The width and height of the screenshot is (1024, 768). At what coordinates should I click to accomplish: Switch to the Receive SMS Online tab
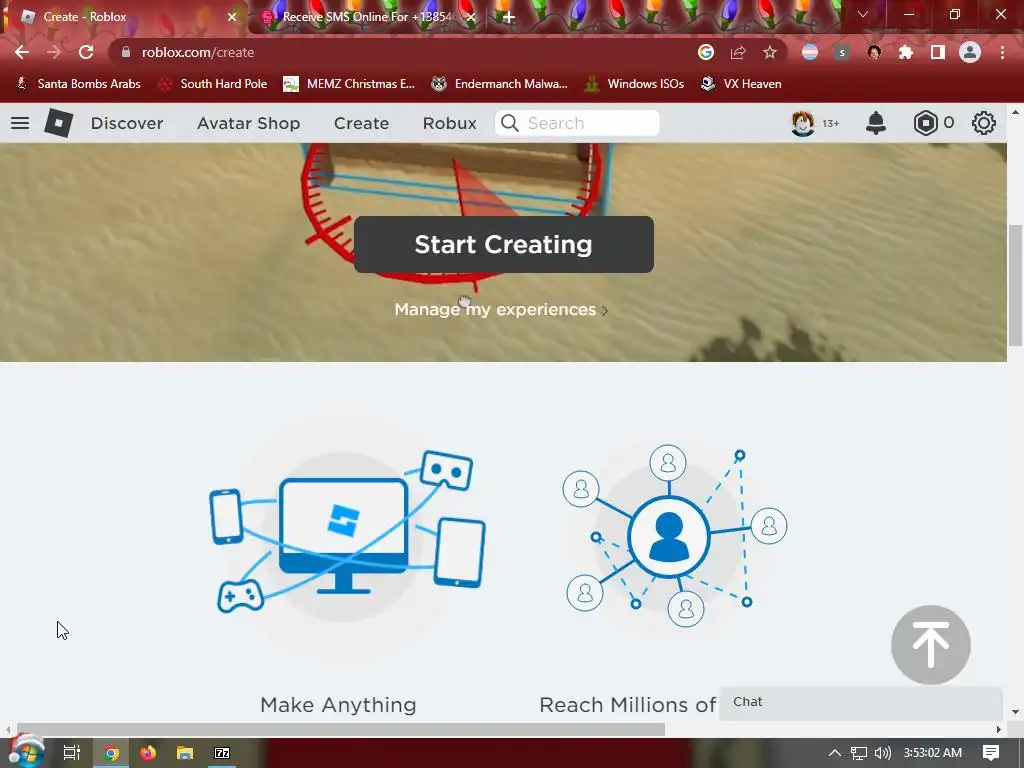[367, 17]
